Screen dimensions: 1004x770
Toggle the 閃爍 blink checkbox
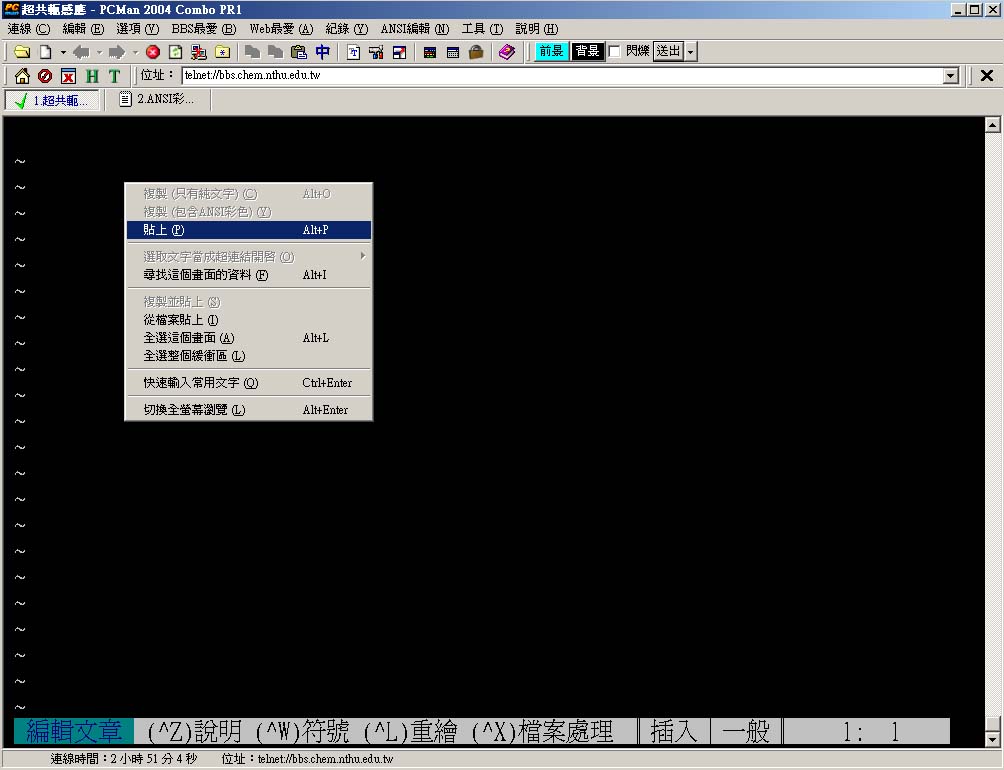615,51
